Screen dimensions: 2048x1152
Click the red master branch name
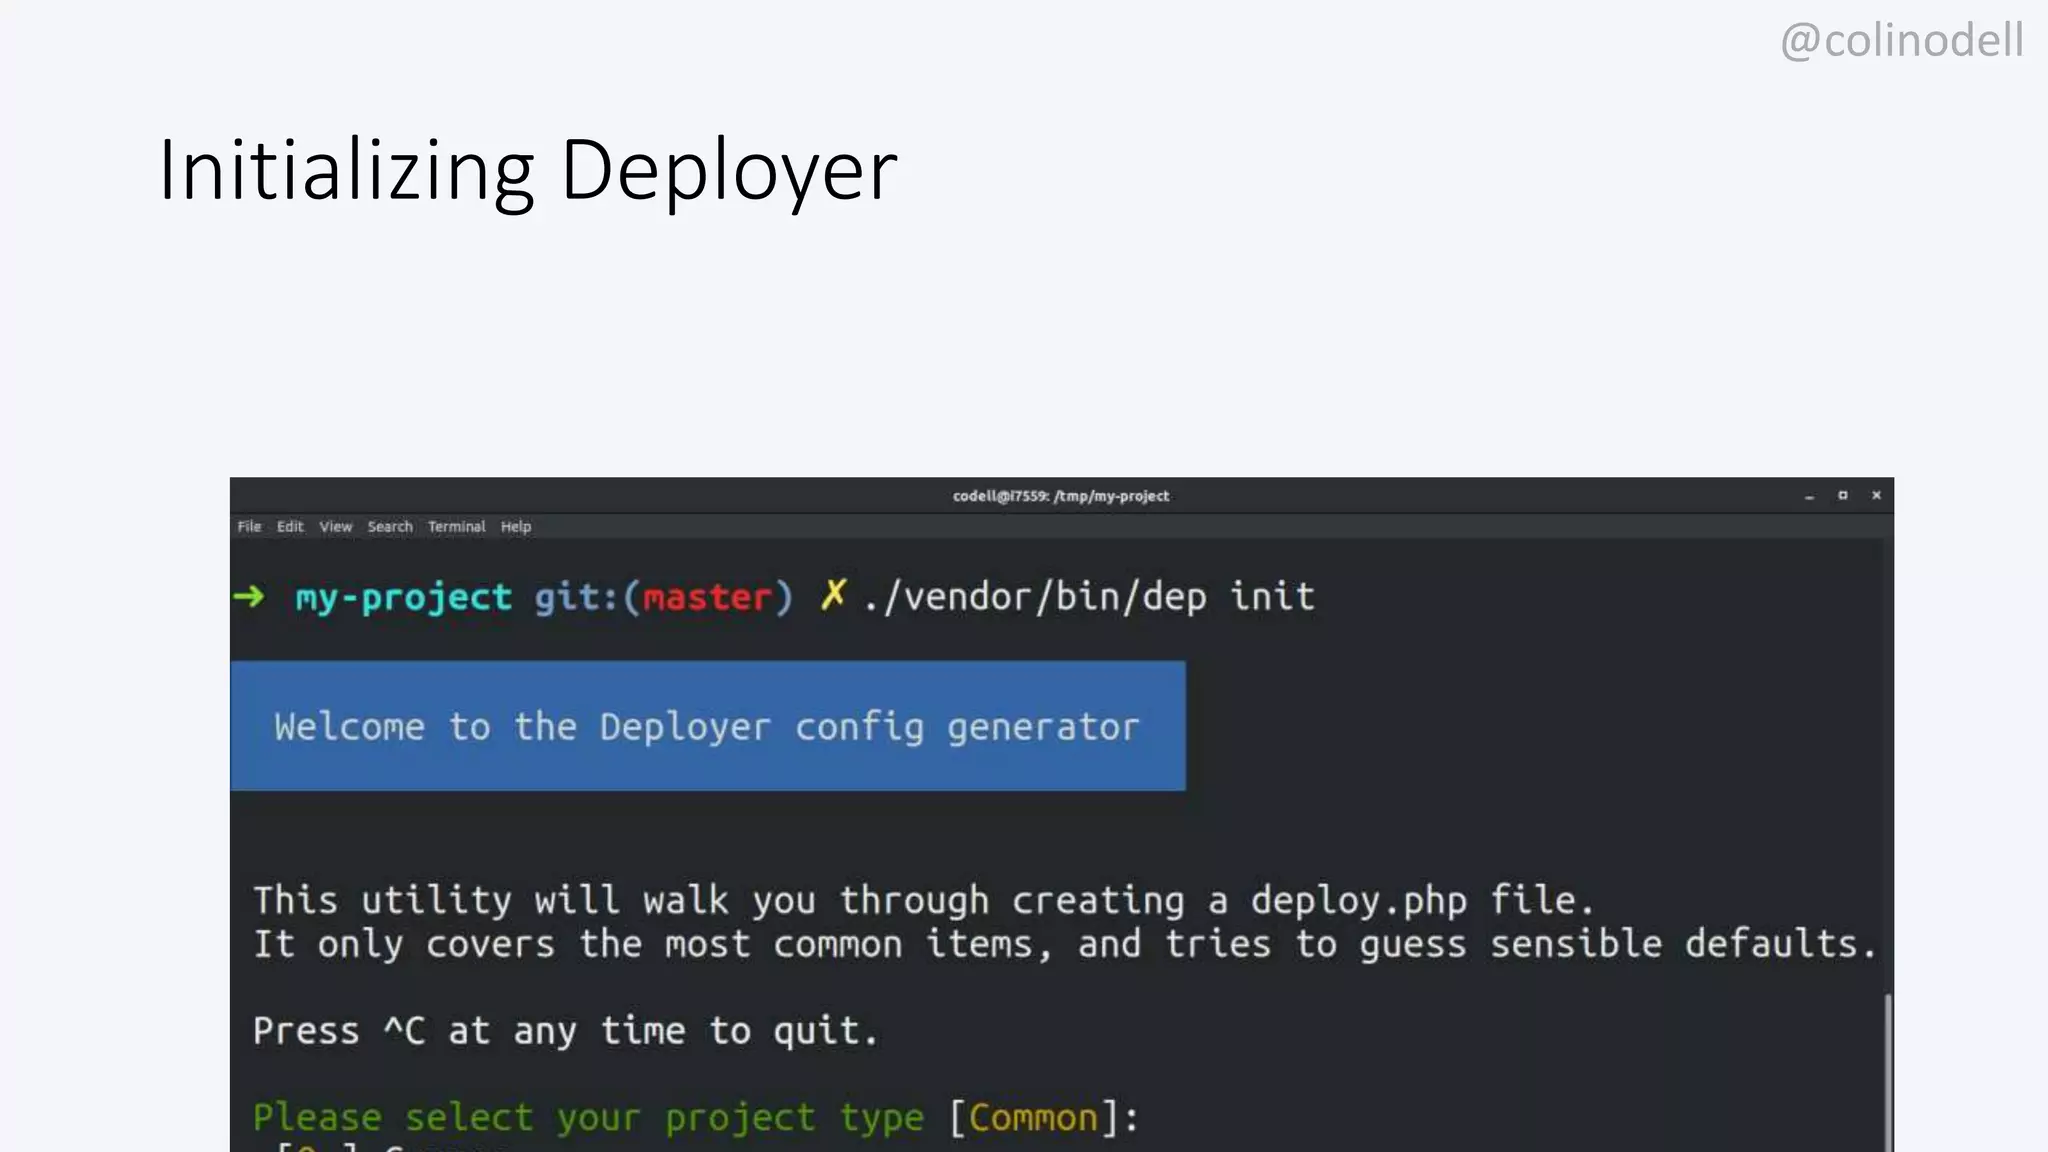707,598
